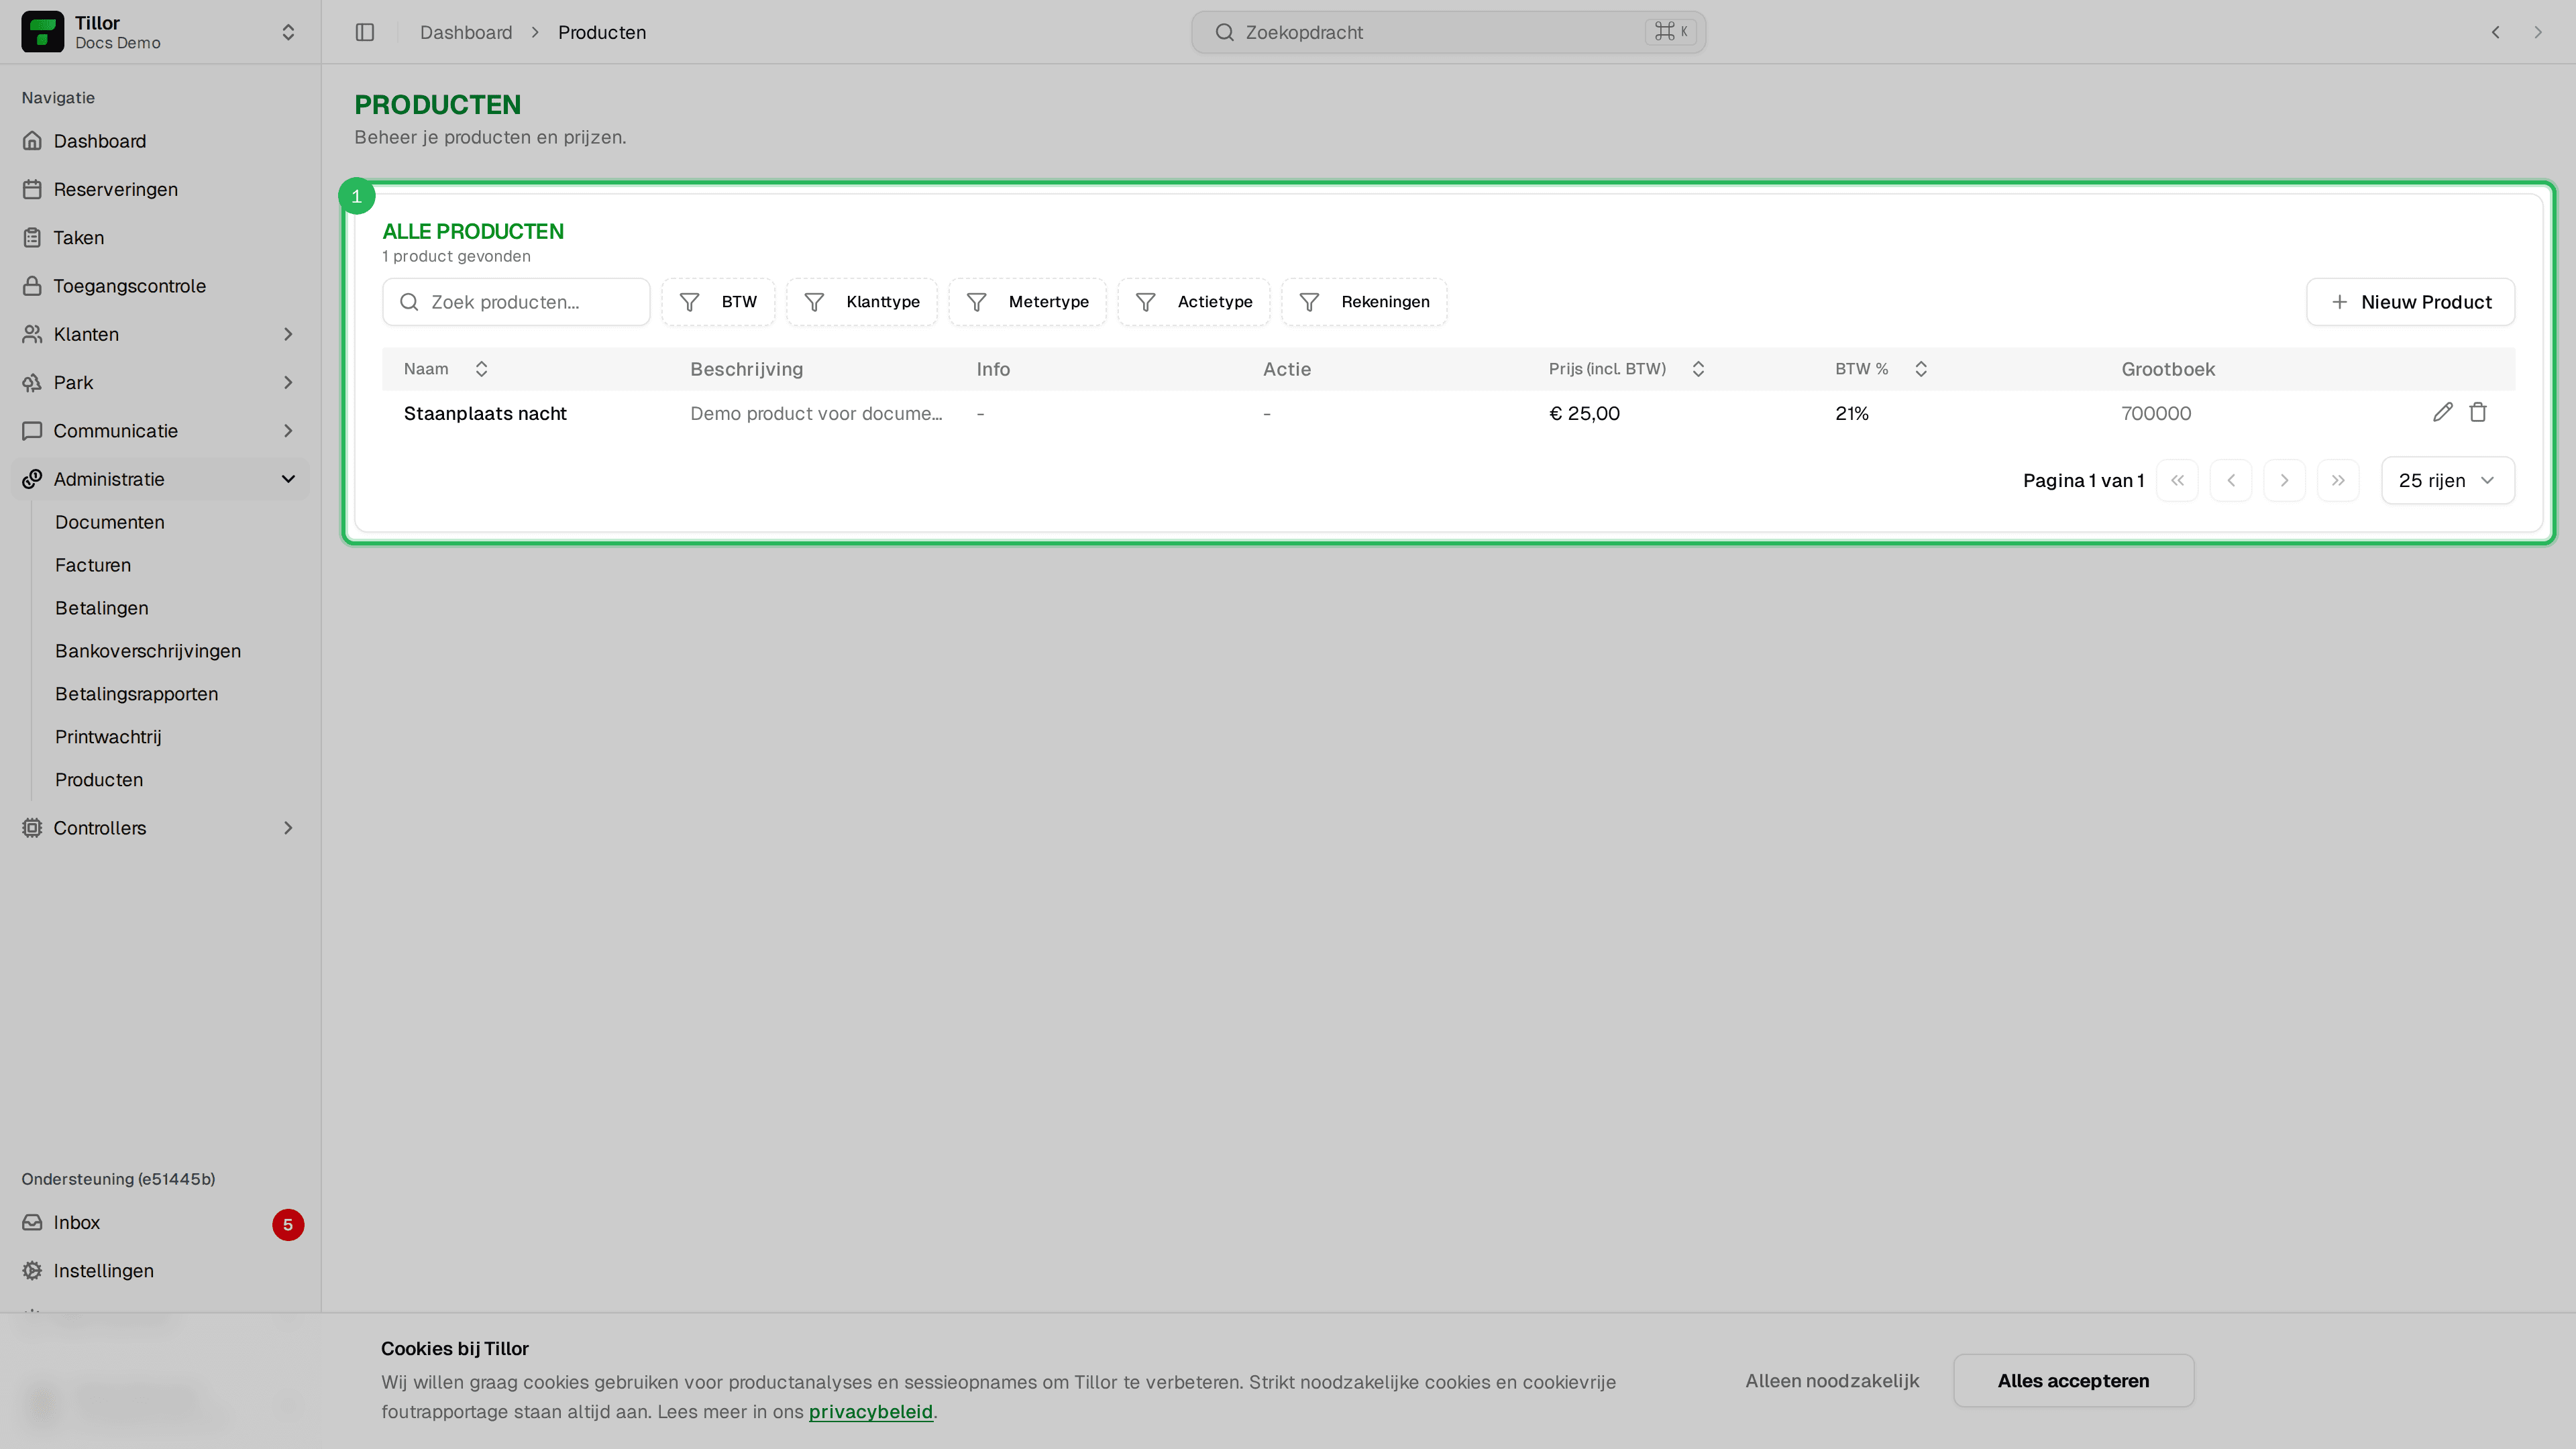The image size is (2576, 1449).
Task: Open the 25 rijen page size dropdown
Action: pyautogui.click(x=2447, y=480)
